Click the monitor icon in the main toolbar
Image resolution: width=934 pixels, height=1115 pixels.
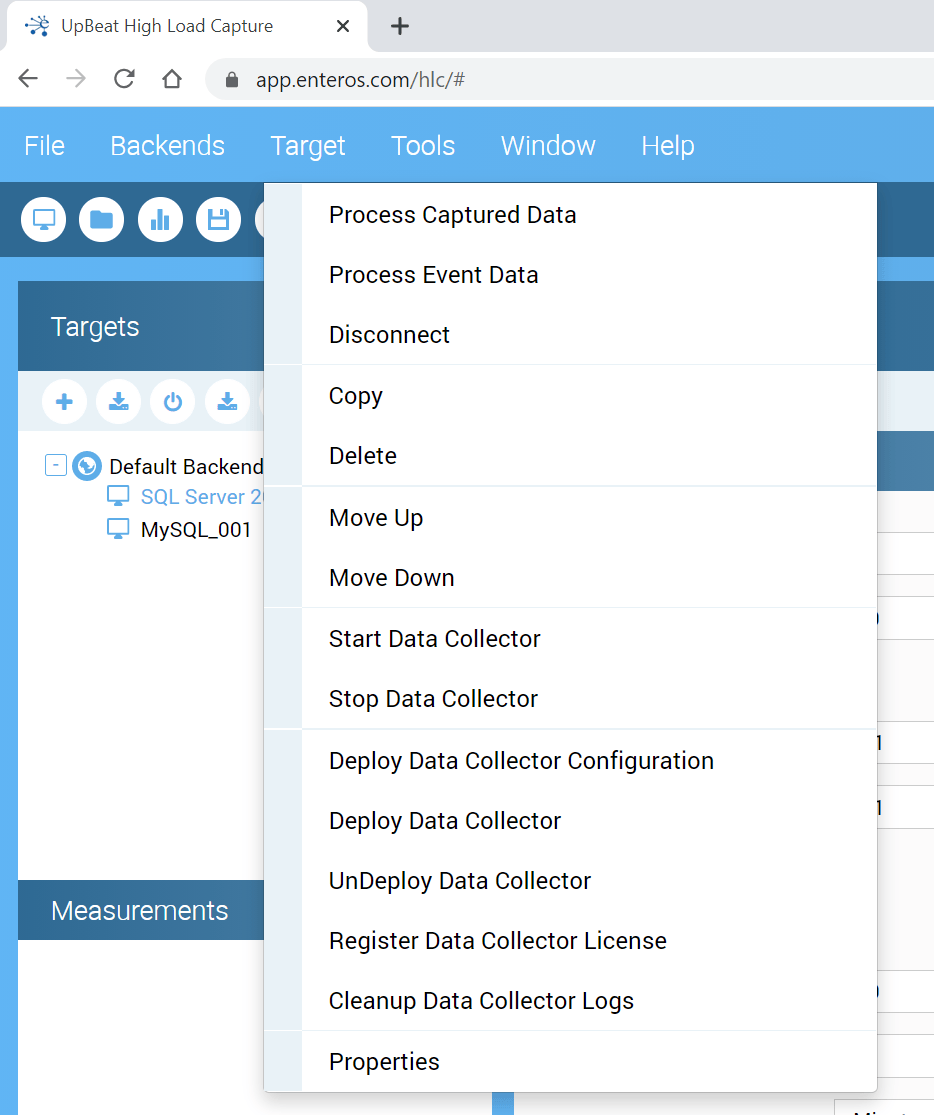pyautogui.click(x=43, y=220)
